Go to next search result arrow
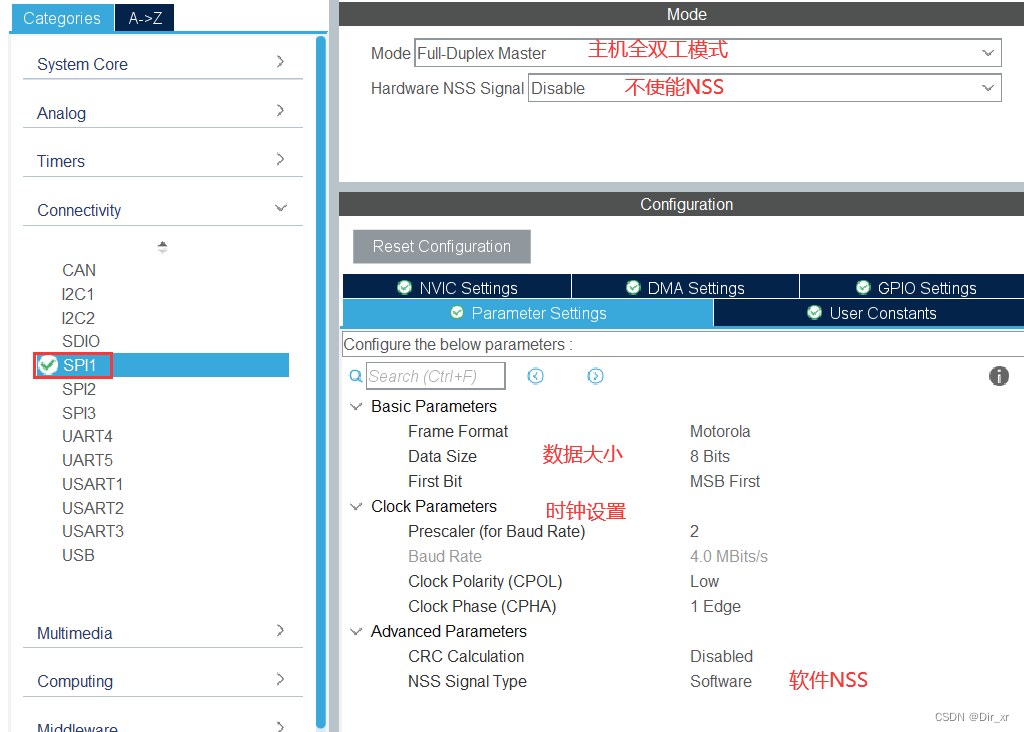Image resolution: width=1024 pixels, height=732 pixels. point(596,376)
